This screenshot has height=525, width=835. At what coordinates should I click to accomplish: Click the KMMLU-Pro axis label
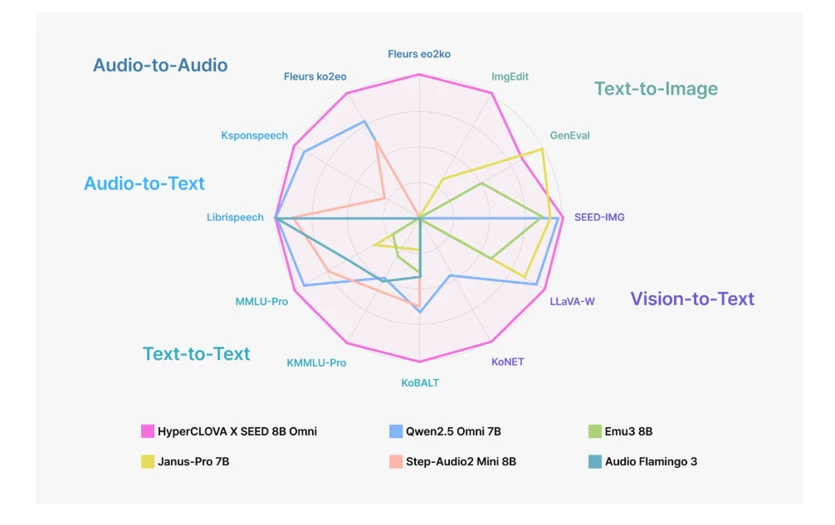316,363
